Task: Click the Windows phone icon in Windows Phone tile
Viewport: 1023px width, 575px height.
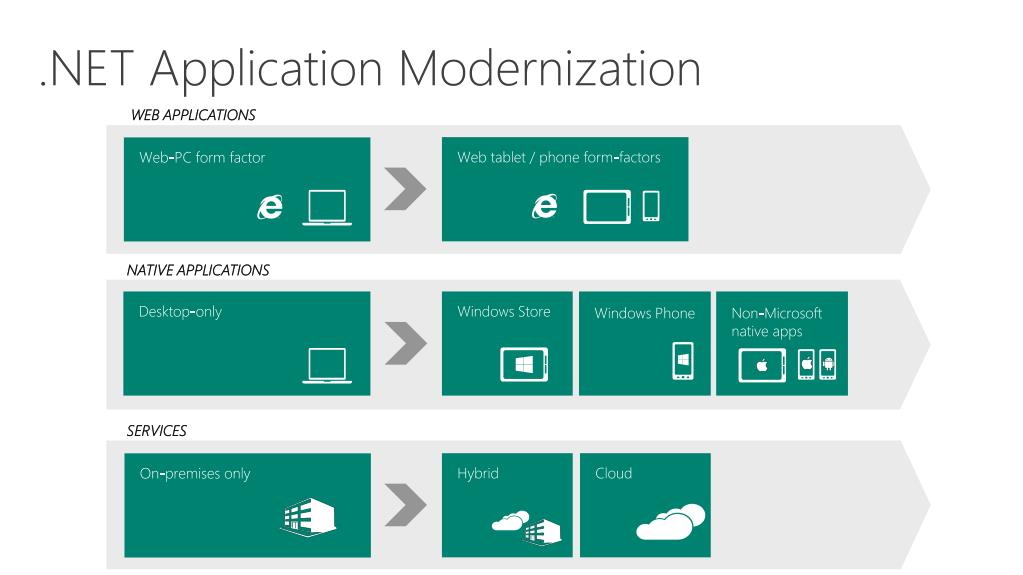Action: [683, 360]
